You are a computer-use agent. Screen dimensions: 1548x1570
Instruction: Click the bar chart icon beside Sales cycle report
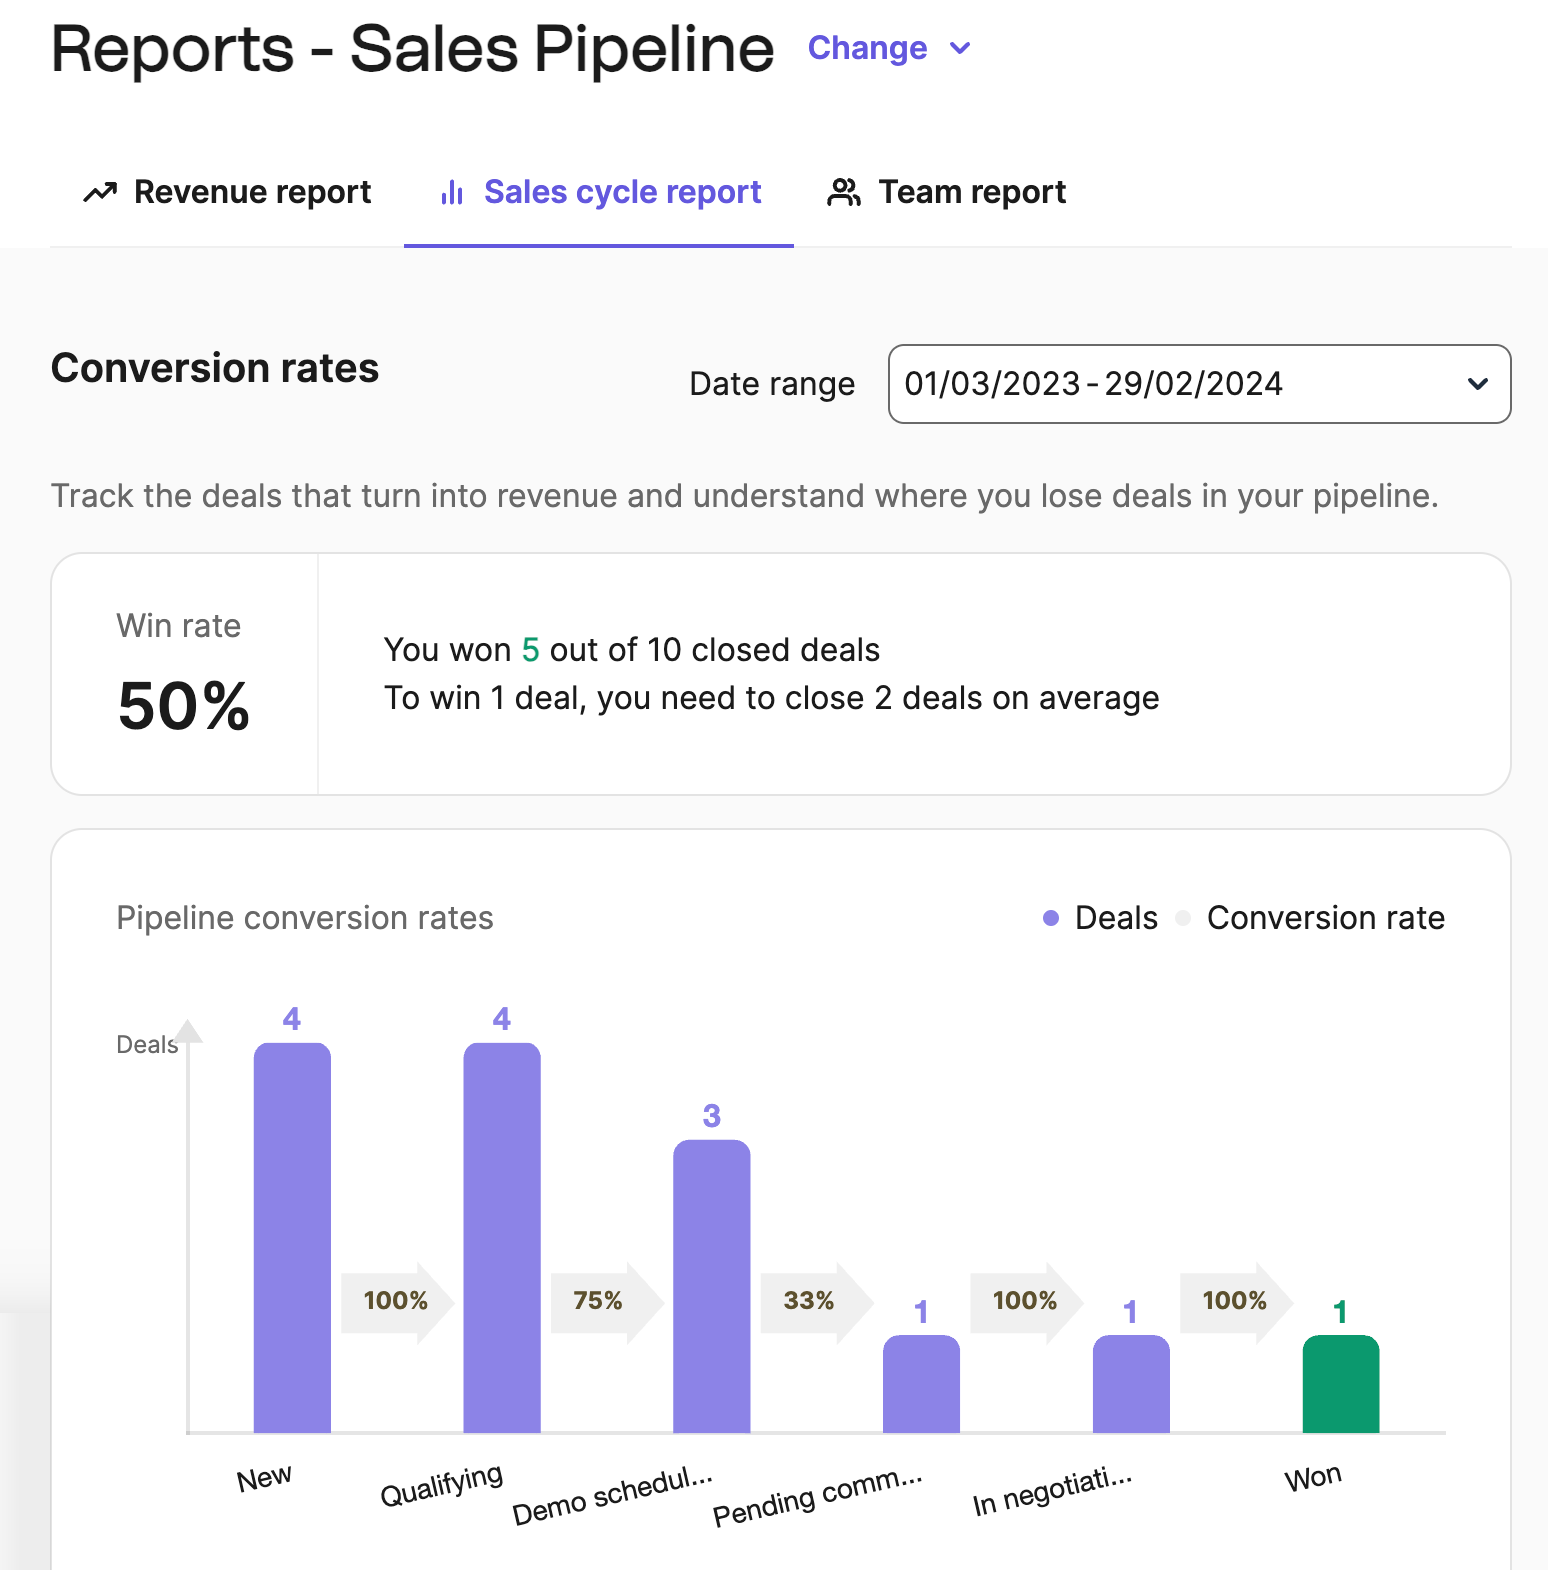452,192
